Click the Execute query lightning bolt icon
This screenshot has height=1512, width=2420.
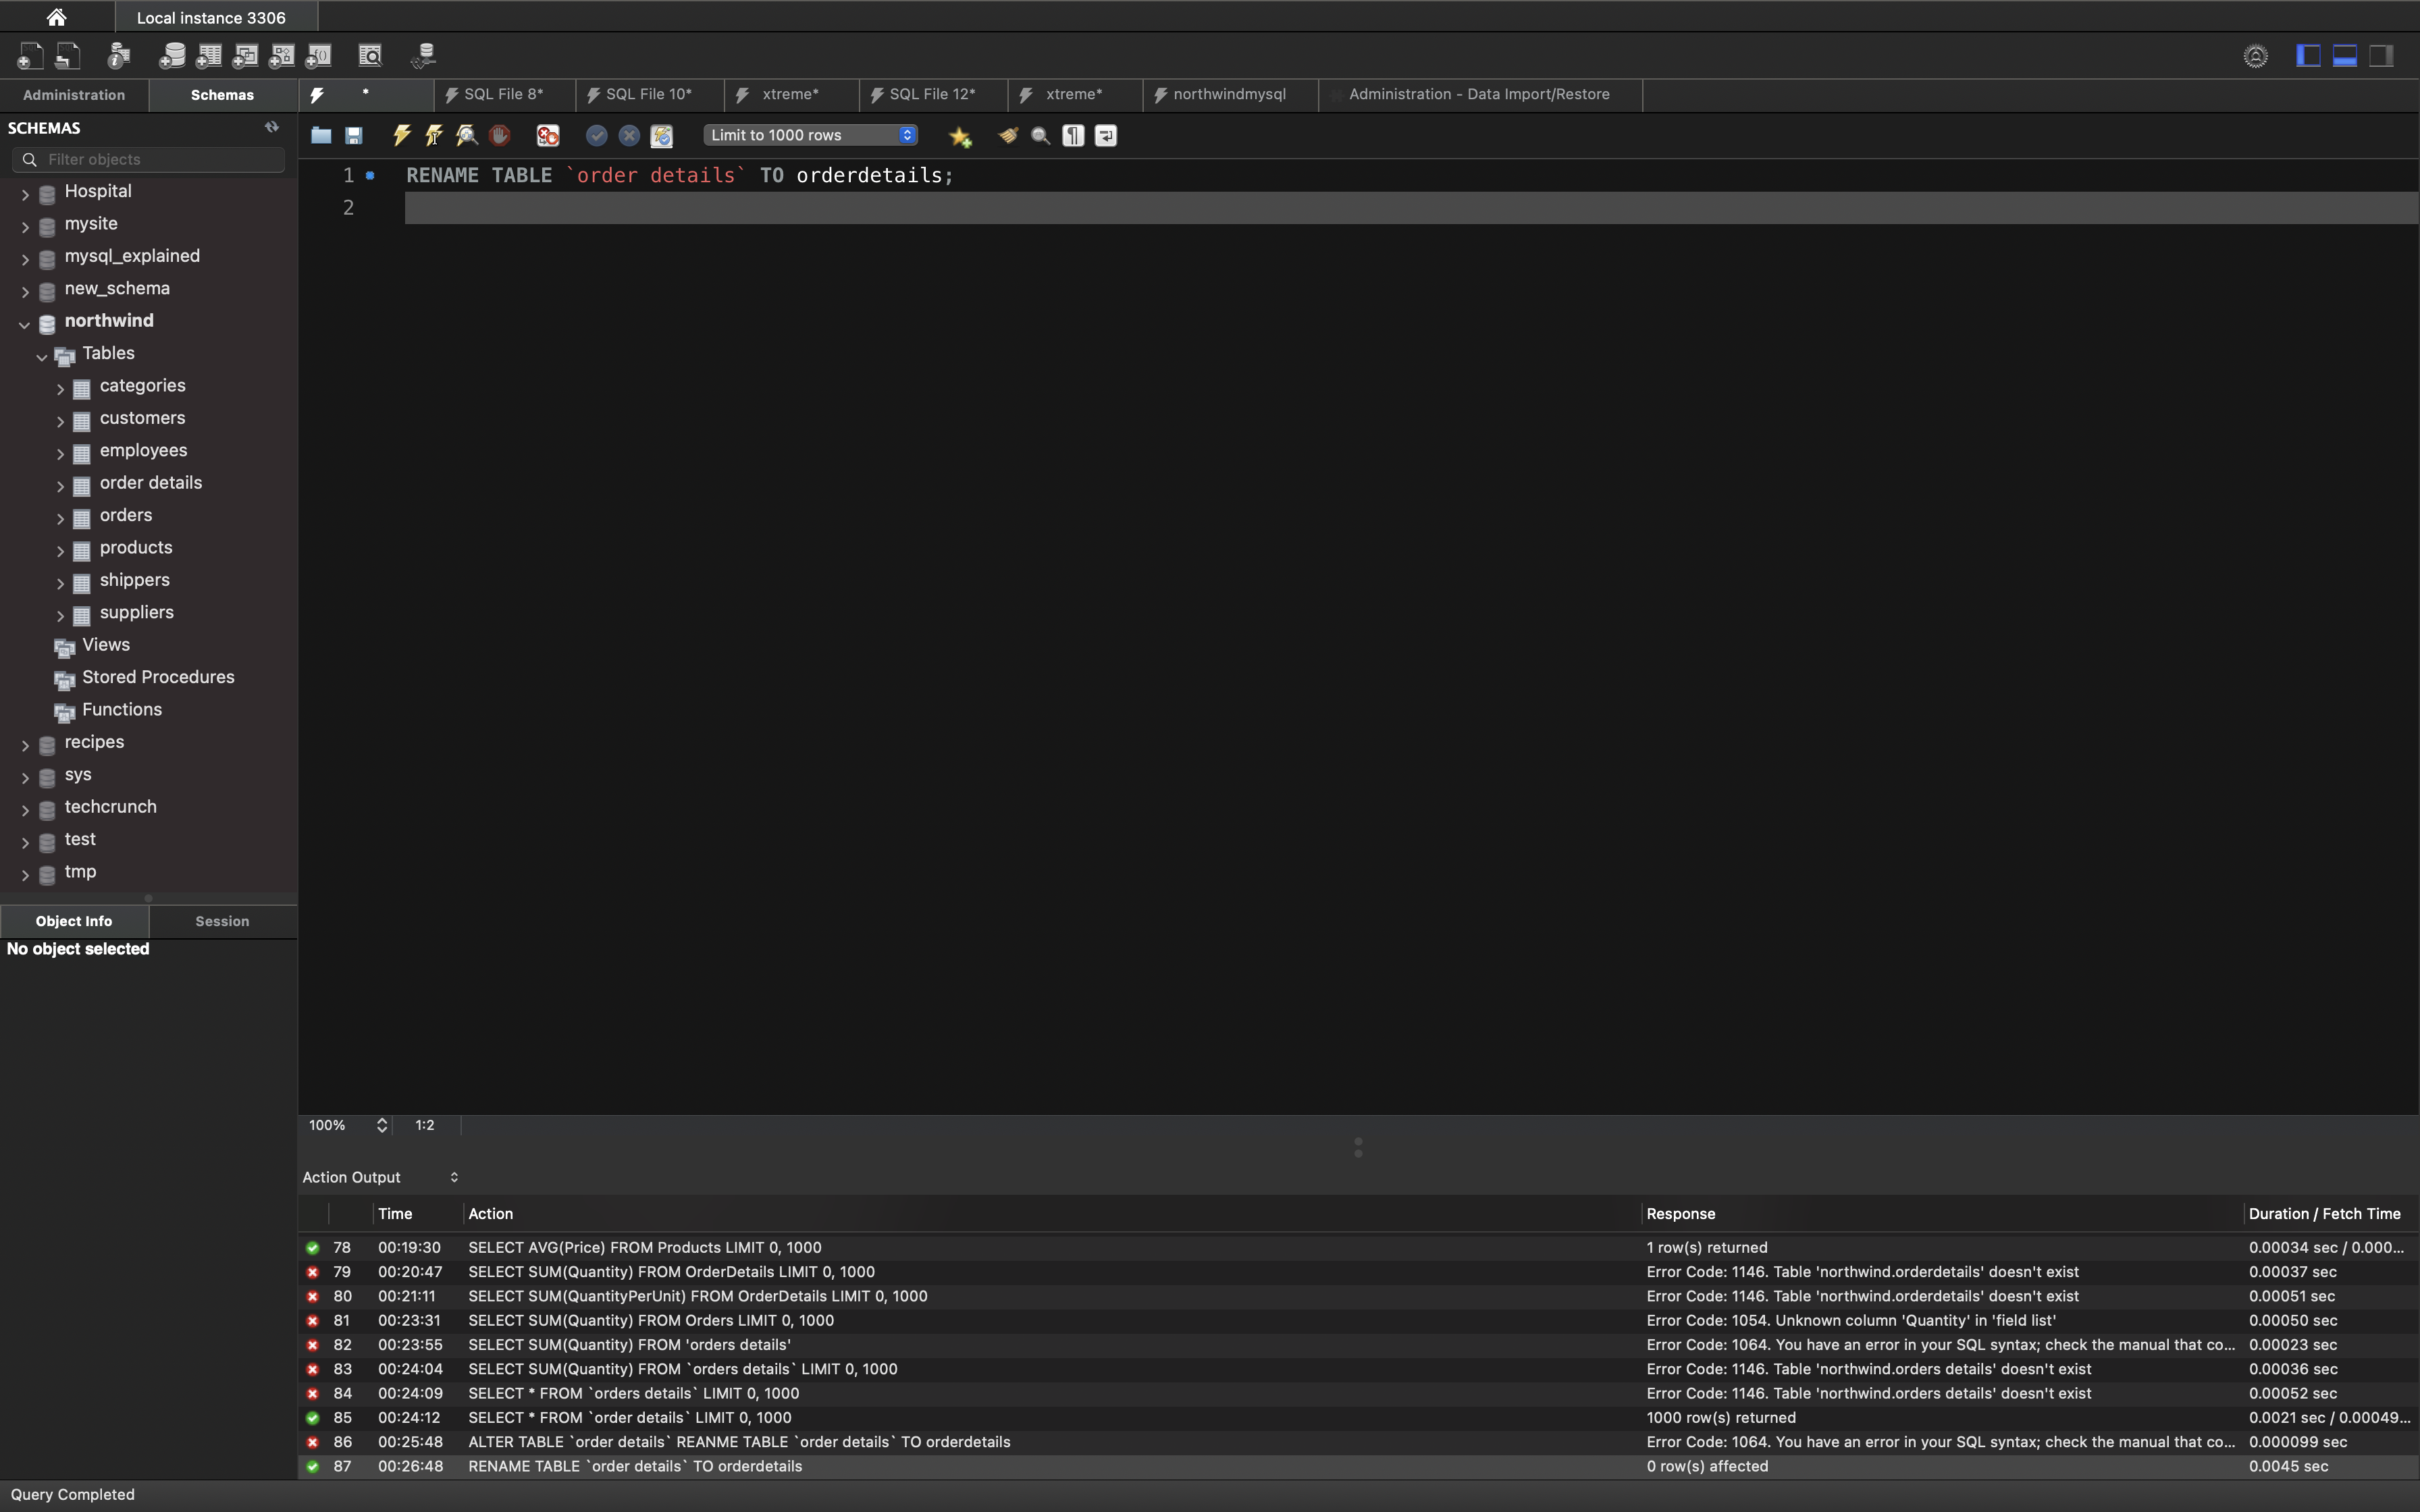click(x=402, y=135)
